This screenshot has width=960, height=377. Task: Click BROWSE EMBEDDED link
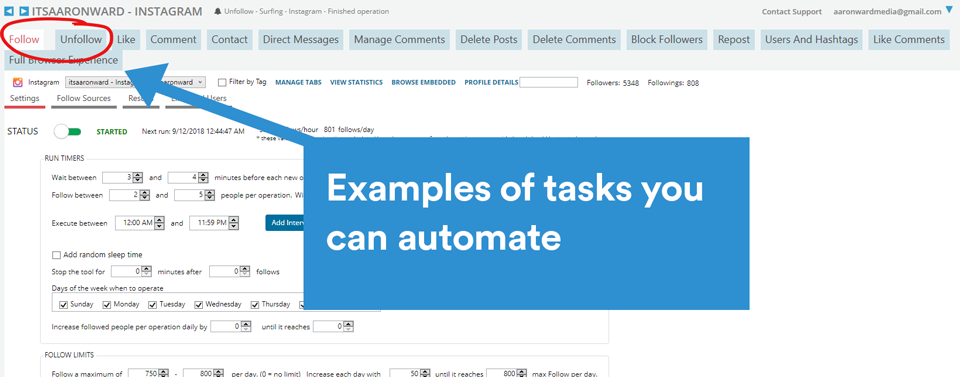(424, 82)
